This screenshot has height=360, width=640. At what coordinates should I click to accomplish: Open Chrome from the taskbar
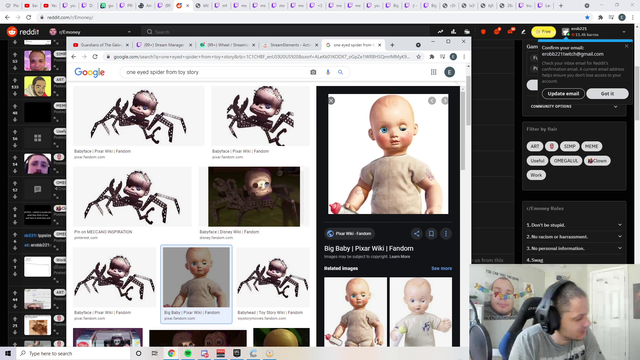171,353
